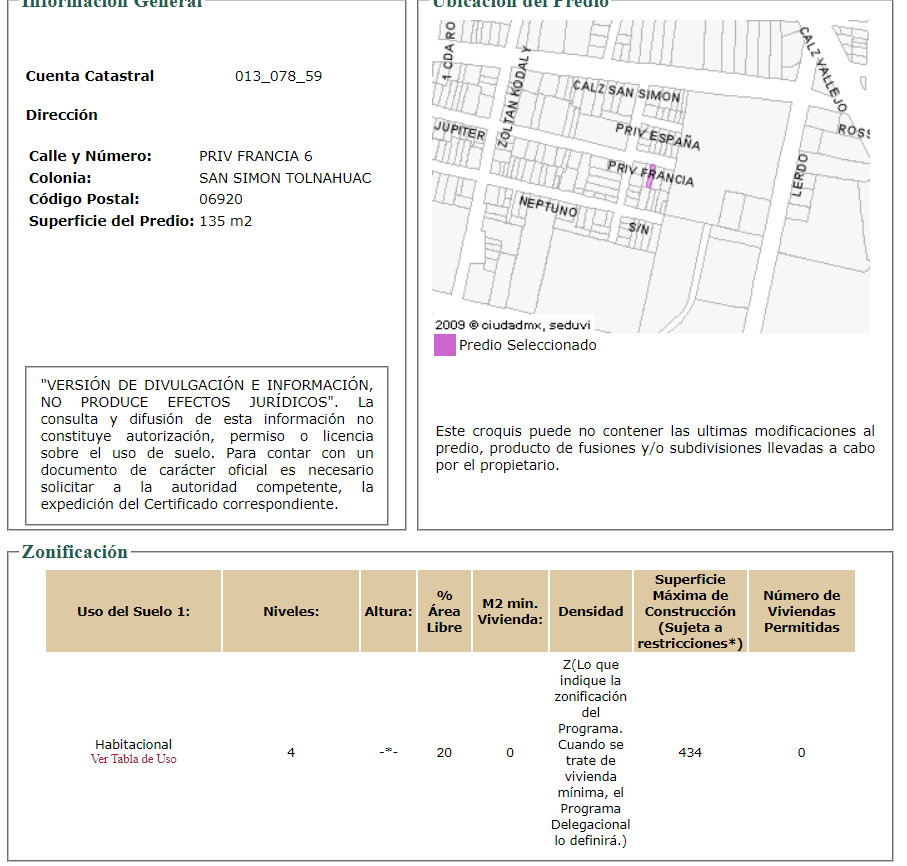Click the Niveles column header
The image size is (907, 866).
(x=291, y=611)
